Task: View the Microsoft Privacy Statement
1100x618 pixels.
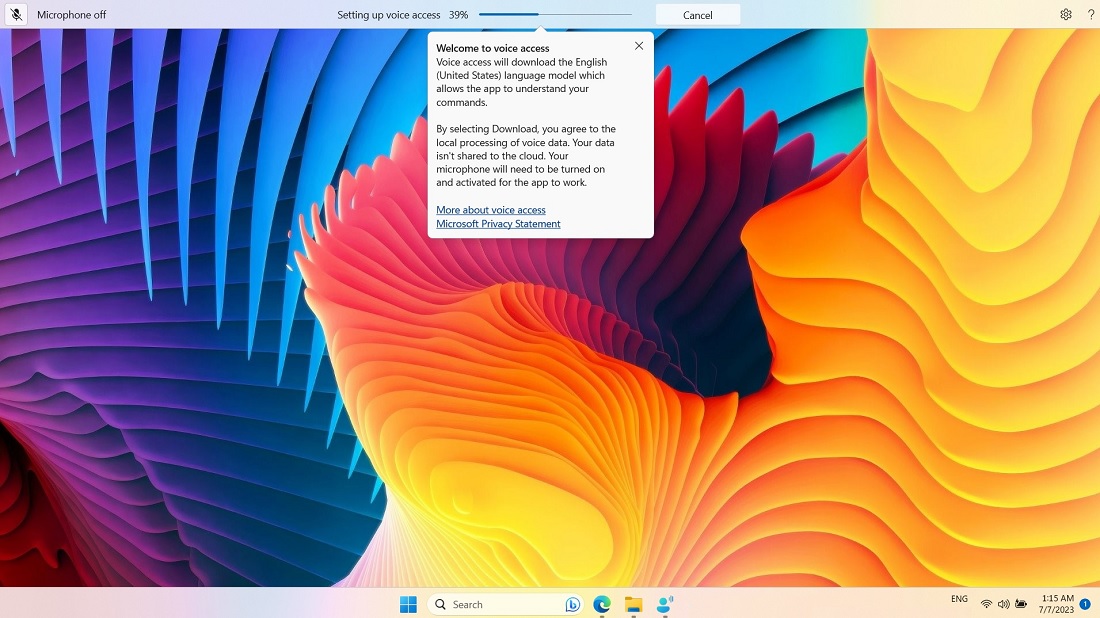Action: pos(497,224)
